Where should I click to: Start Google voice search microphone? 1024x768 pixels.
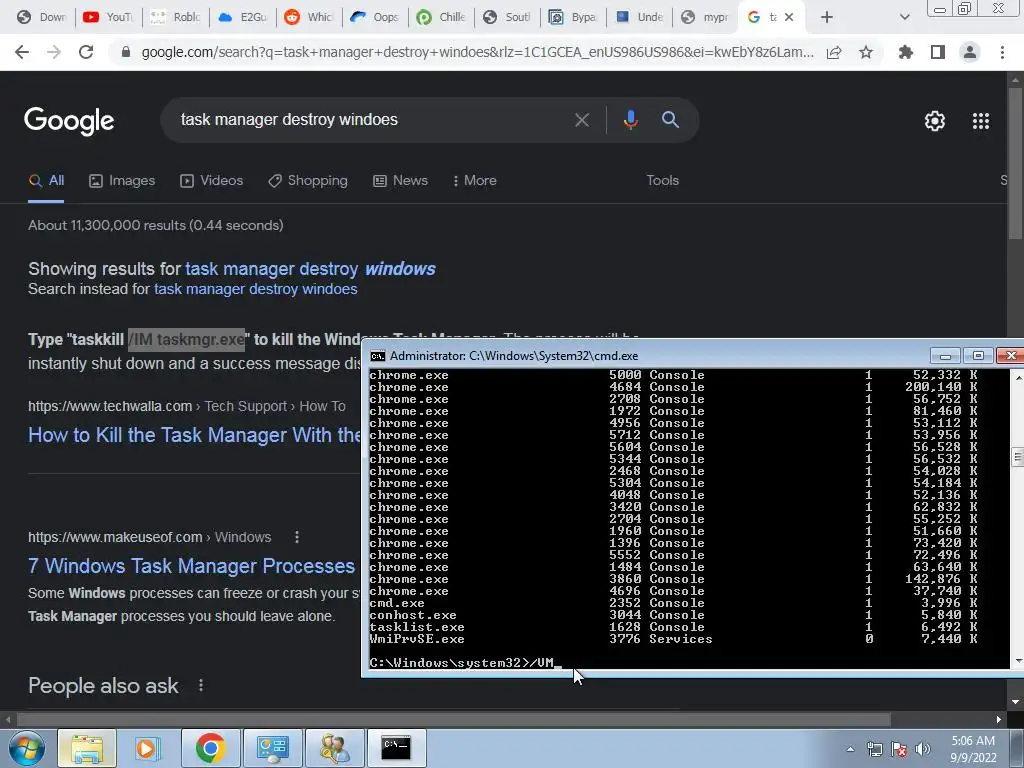tap(630, 120)
